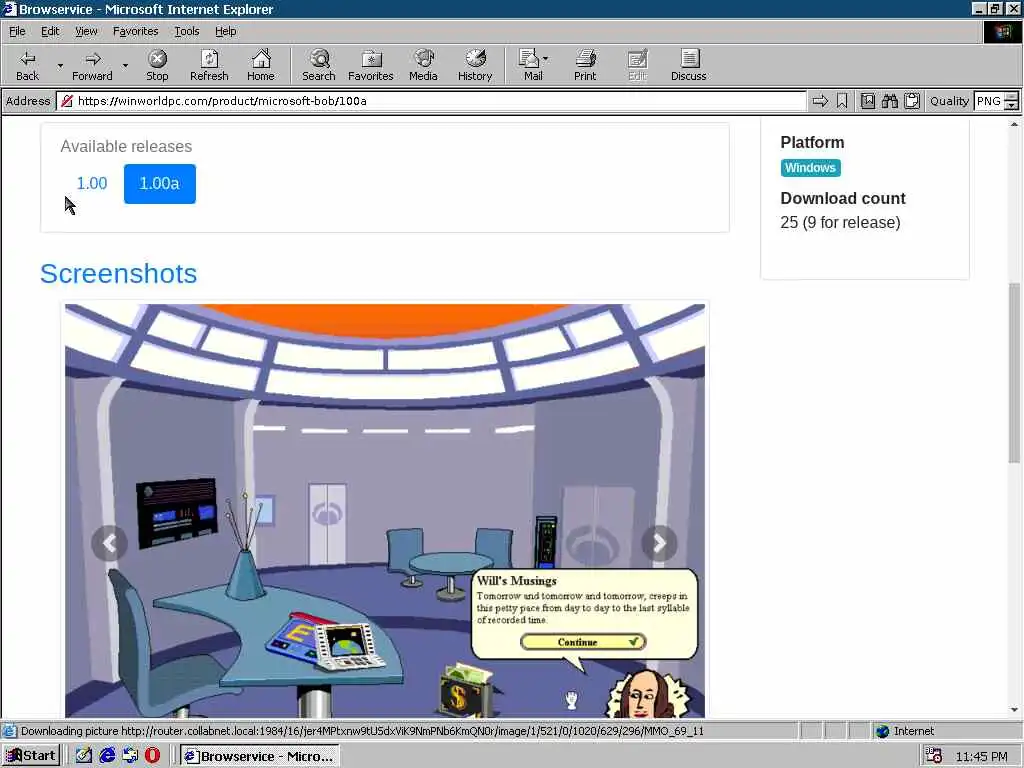Image resolution: width=1024 pixels, height=768 pixels.
Task: Click the Forward toolbar button
Action: click(x=92, y=65)
